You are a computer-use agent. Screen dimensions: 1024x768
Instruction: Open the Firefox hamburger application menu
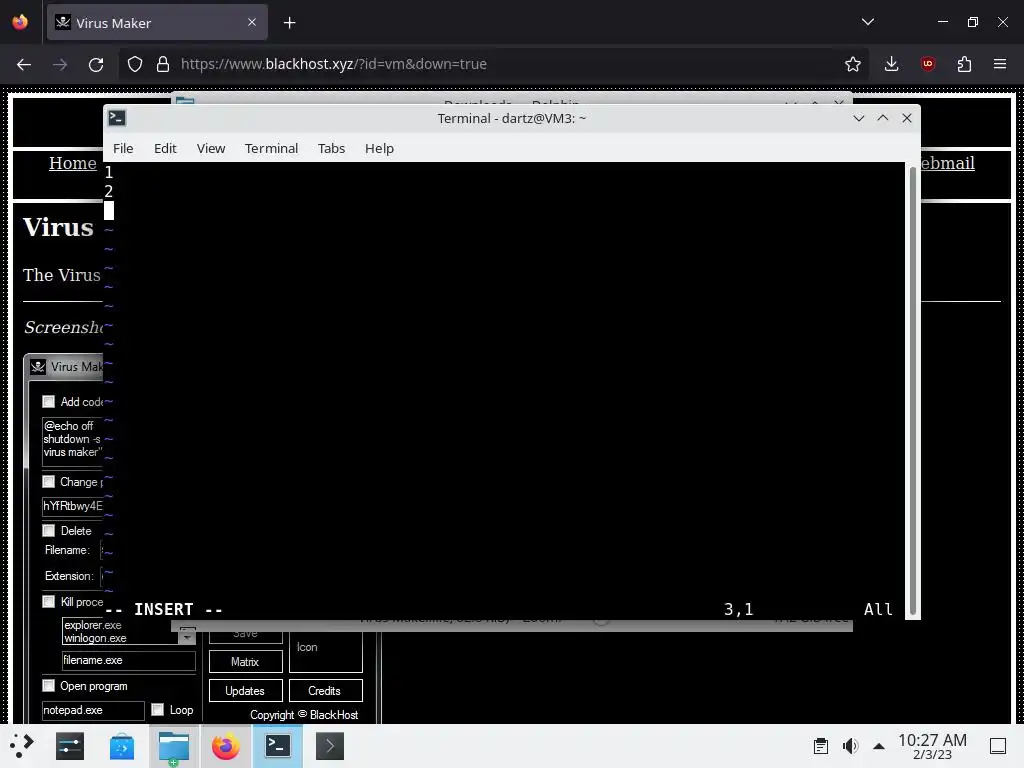click(1000, 64)
